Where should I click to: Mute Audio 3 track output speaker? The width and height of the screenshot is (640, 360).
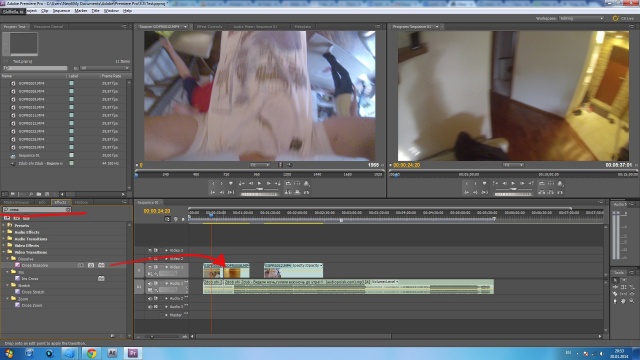(x=150, y=307)
